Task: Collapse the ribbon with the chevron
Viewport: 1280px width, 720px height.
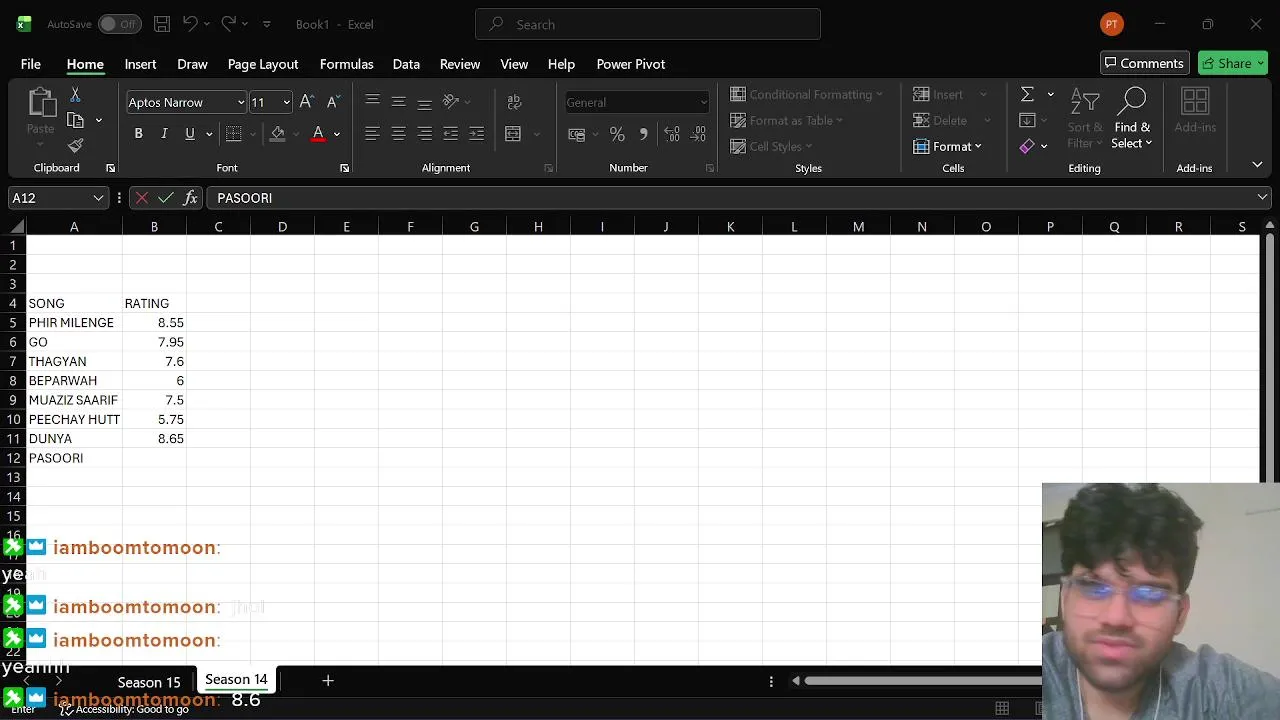Action: [x=1257, y=164]
